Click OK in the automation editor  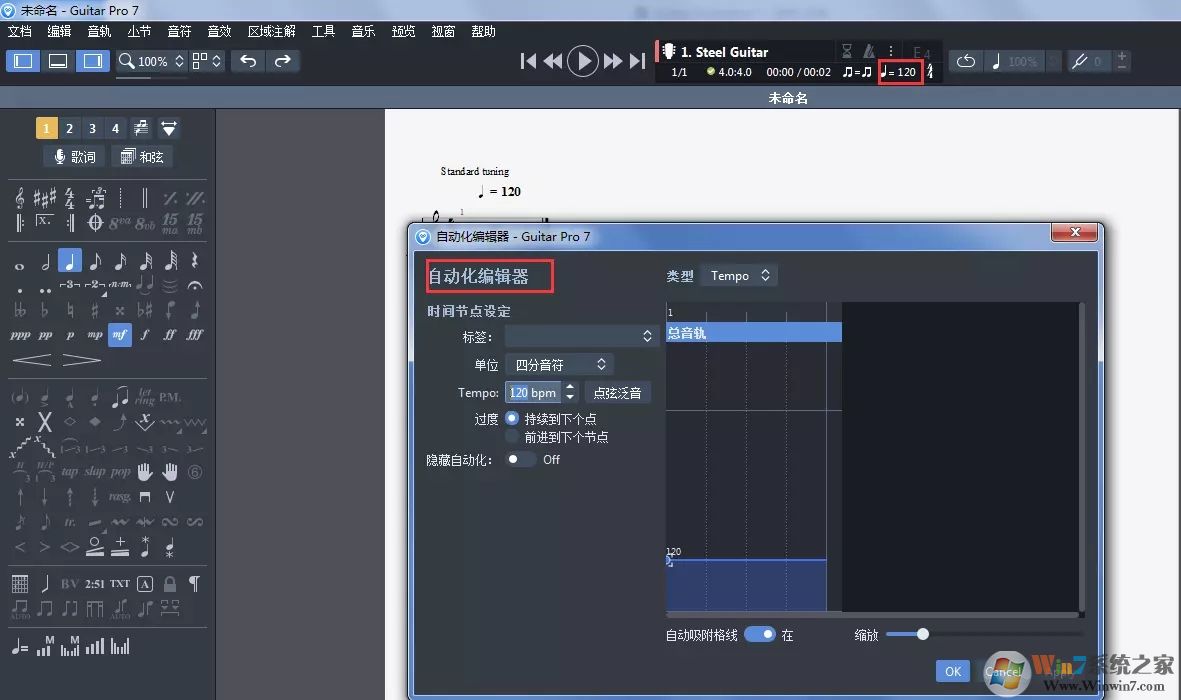point(953,671)
